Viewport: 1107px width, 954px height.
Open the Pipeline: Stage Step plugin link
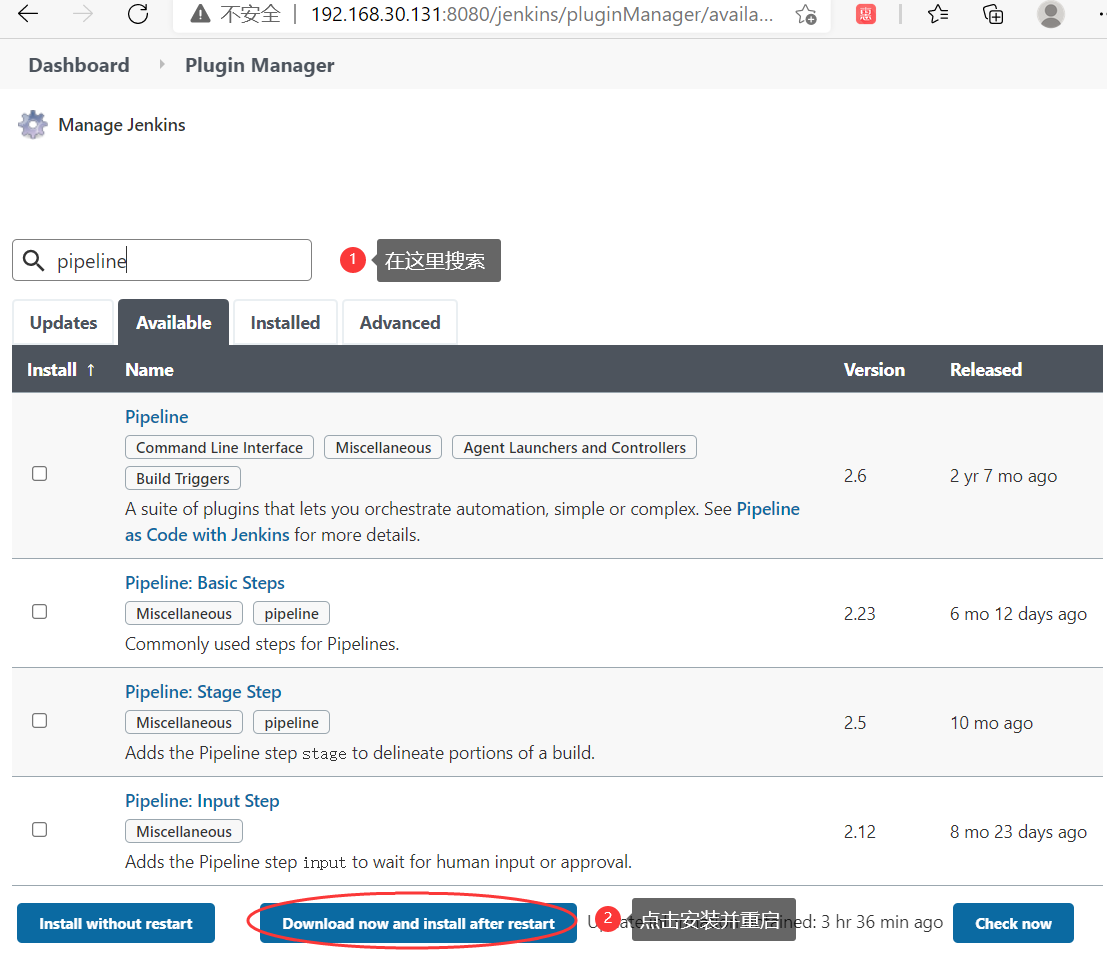[203, 691]
